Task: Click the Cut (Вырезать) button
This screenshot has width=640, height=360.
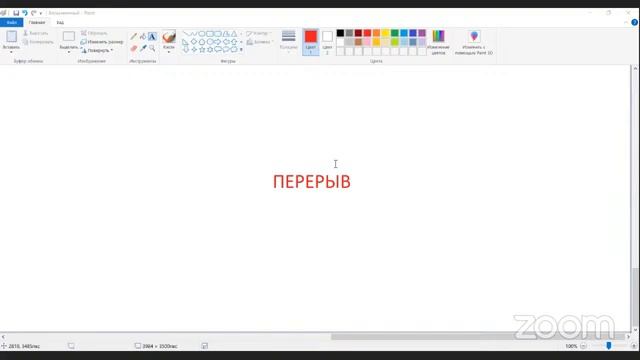Action: (x=36, y=33)
